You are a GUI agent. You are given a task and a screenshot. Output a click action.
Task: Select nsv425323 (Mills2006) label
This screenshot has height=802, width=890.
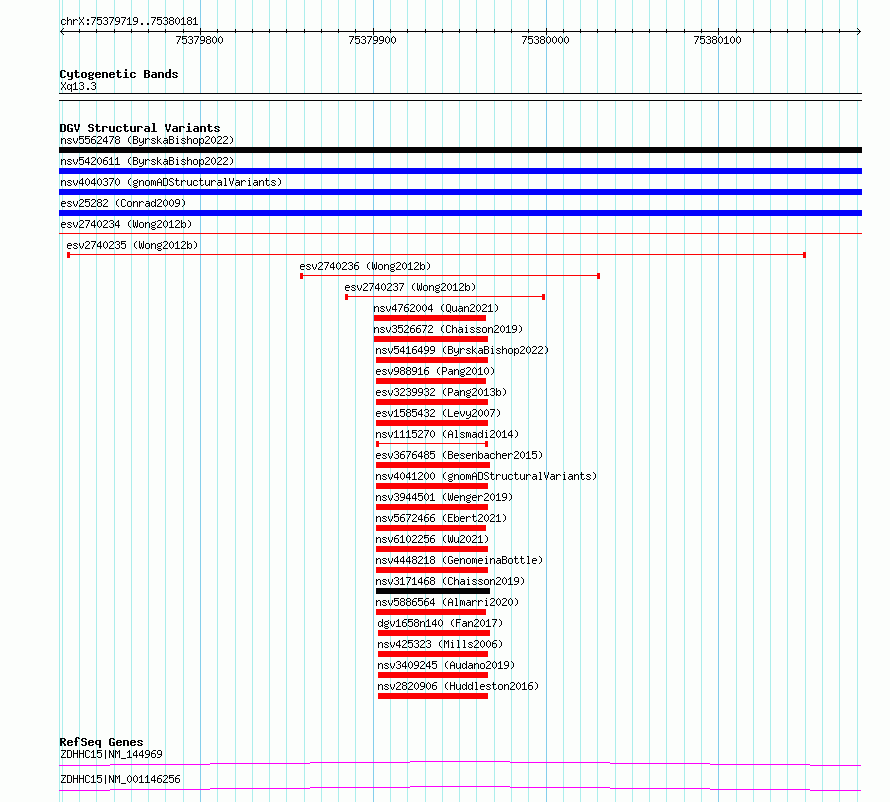[440, 644]
